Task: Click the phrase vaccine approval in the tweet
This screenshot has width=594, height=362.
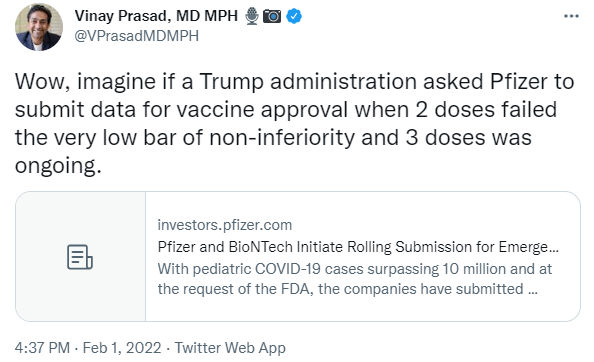Action: (262, 110)
